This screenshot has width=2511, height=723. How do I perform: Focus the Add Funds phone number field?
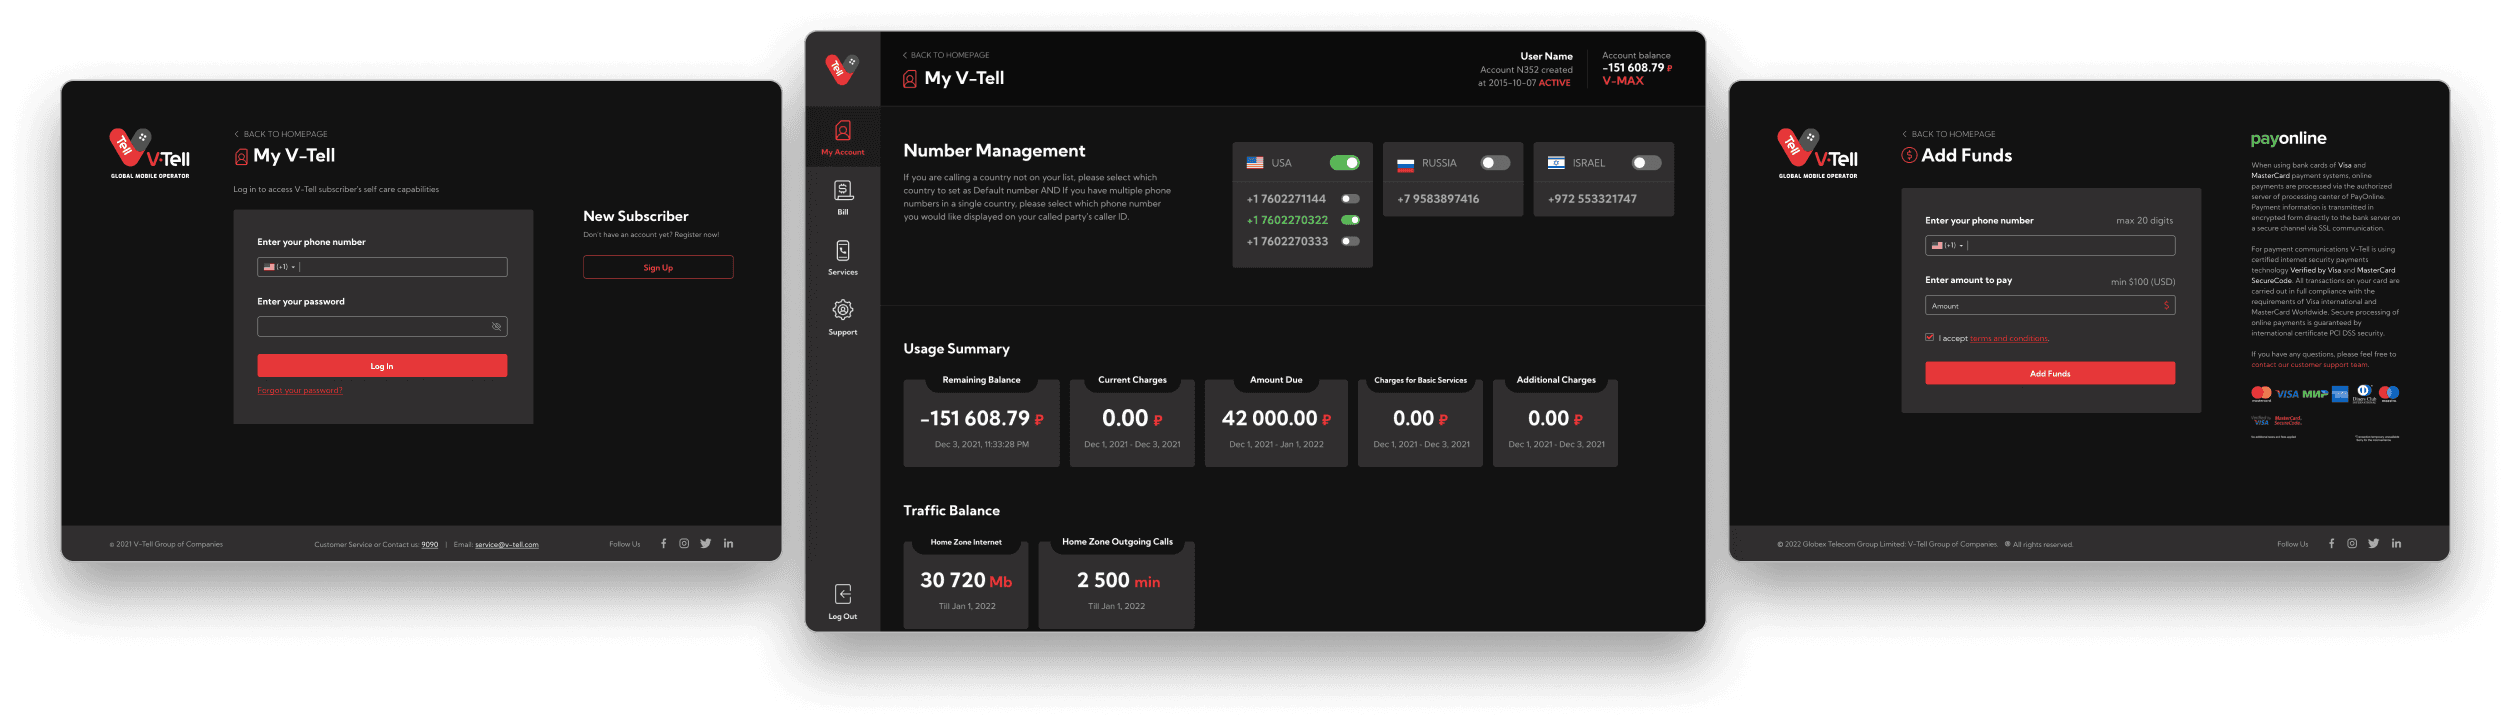click(x=2050, y=246)
